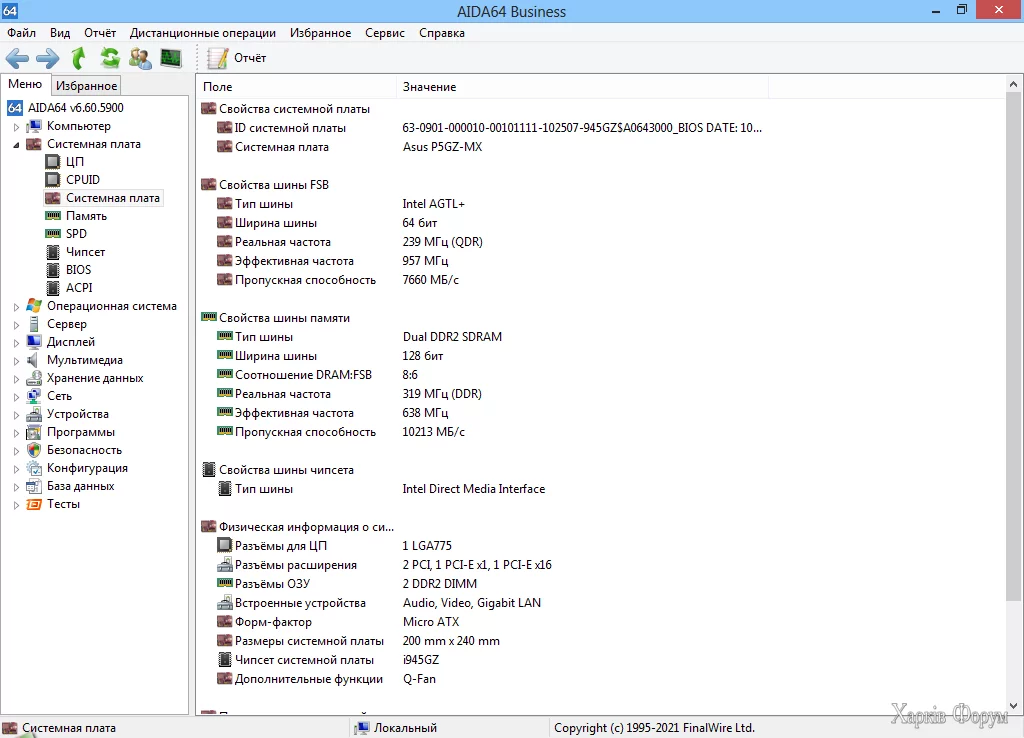This screenshot has width=1024, height=738.
Task: Select the Intel Direct Media Interface value
Action: click(473, 489)
